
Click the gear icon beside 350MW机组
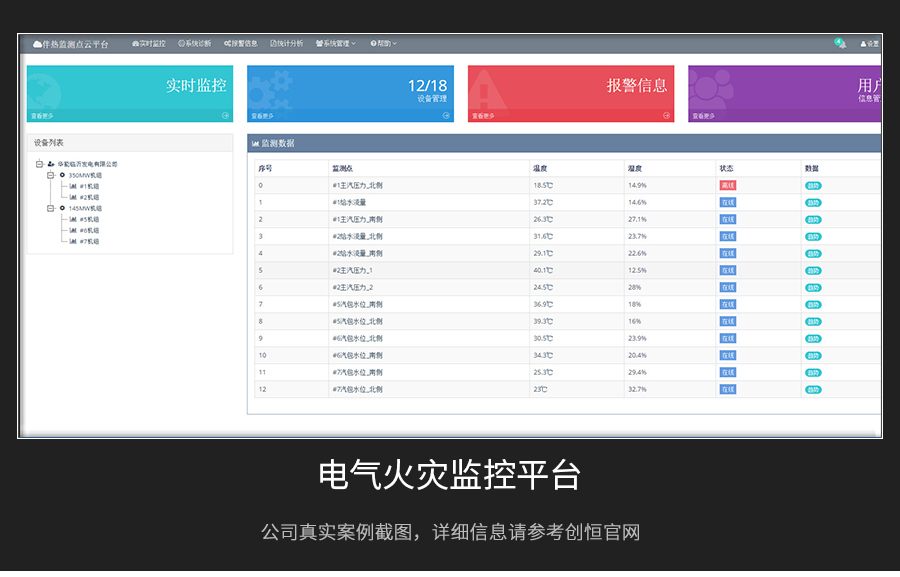tap(62, 175)
